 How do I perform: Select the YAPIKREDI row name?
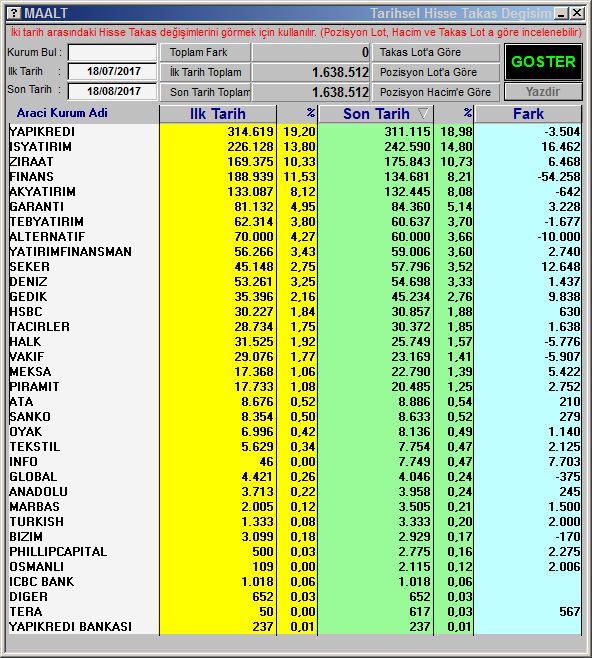(42, 132)
